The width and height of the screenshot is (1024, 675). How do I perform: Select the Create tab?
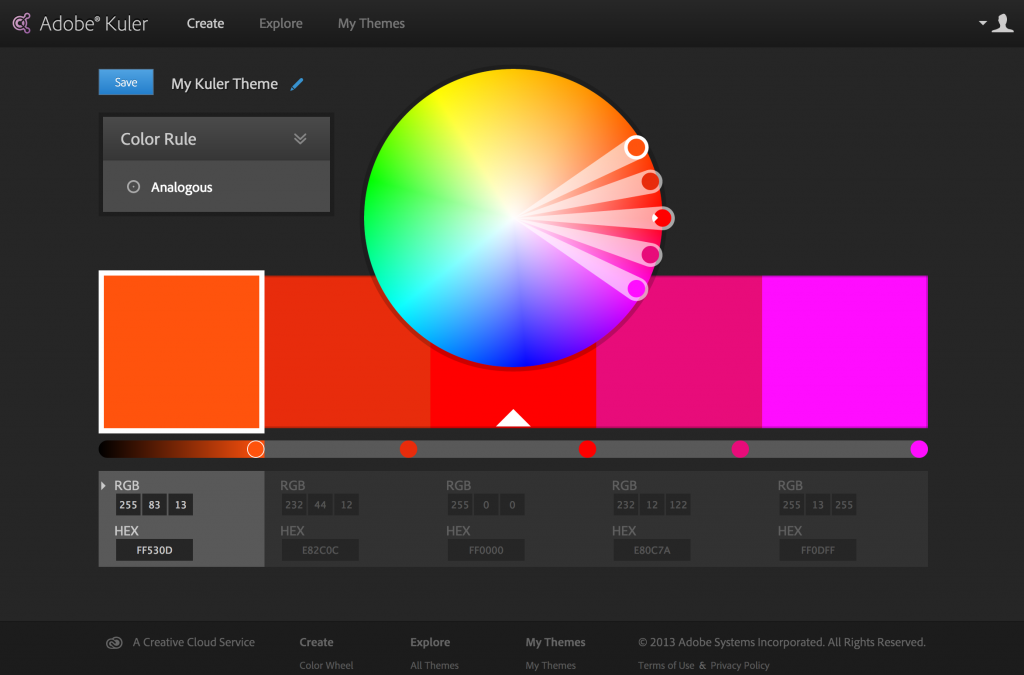pos(205,23)
